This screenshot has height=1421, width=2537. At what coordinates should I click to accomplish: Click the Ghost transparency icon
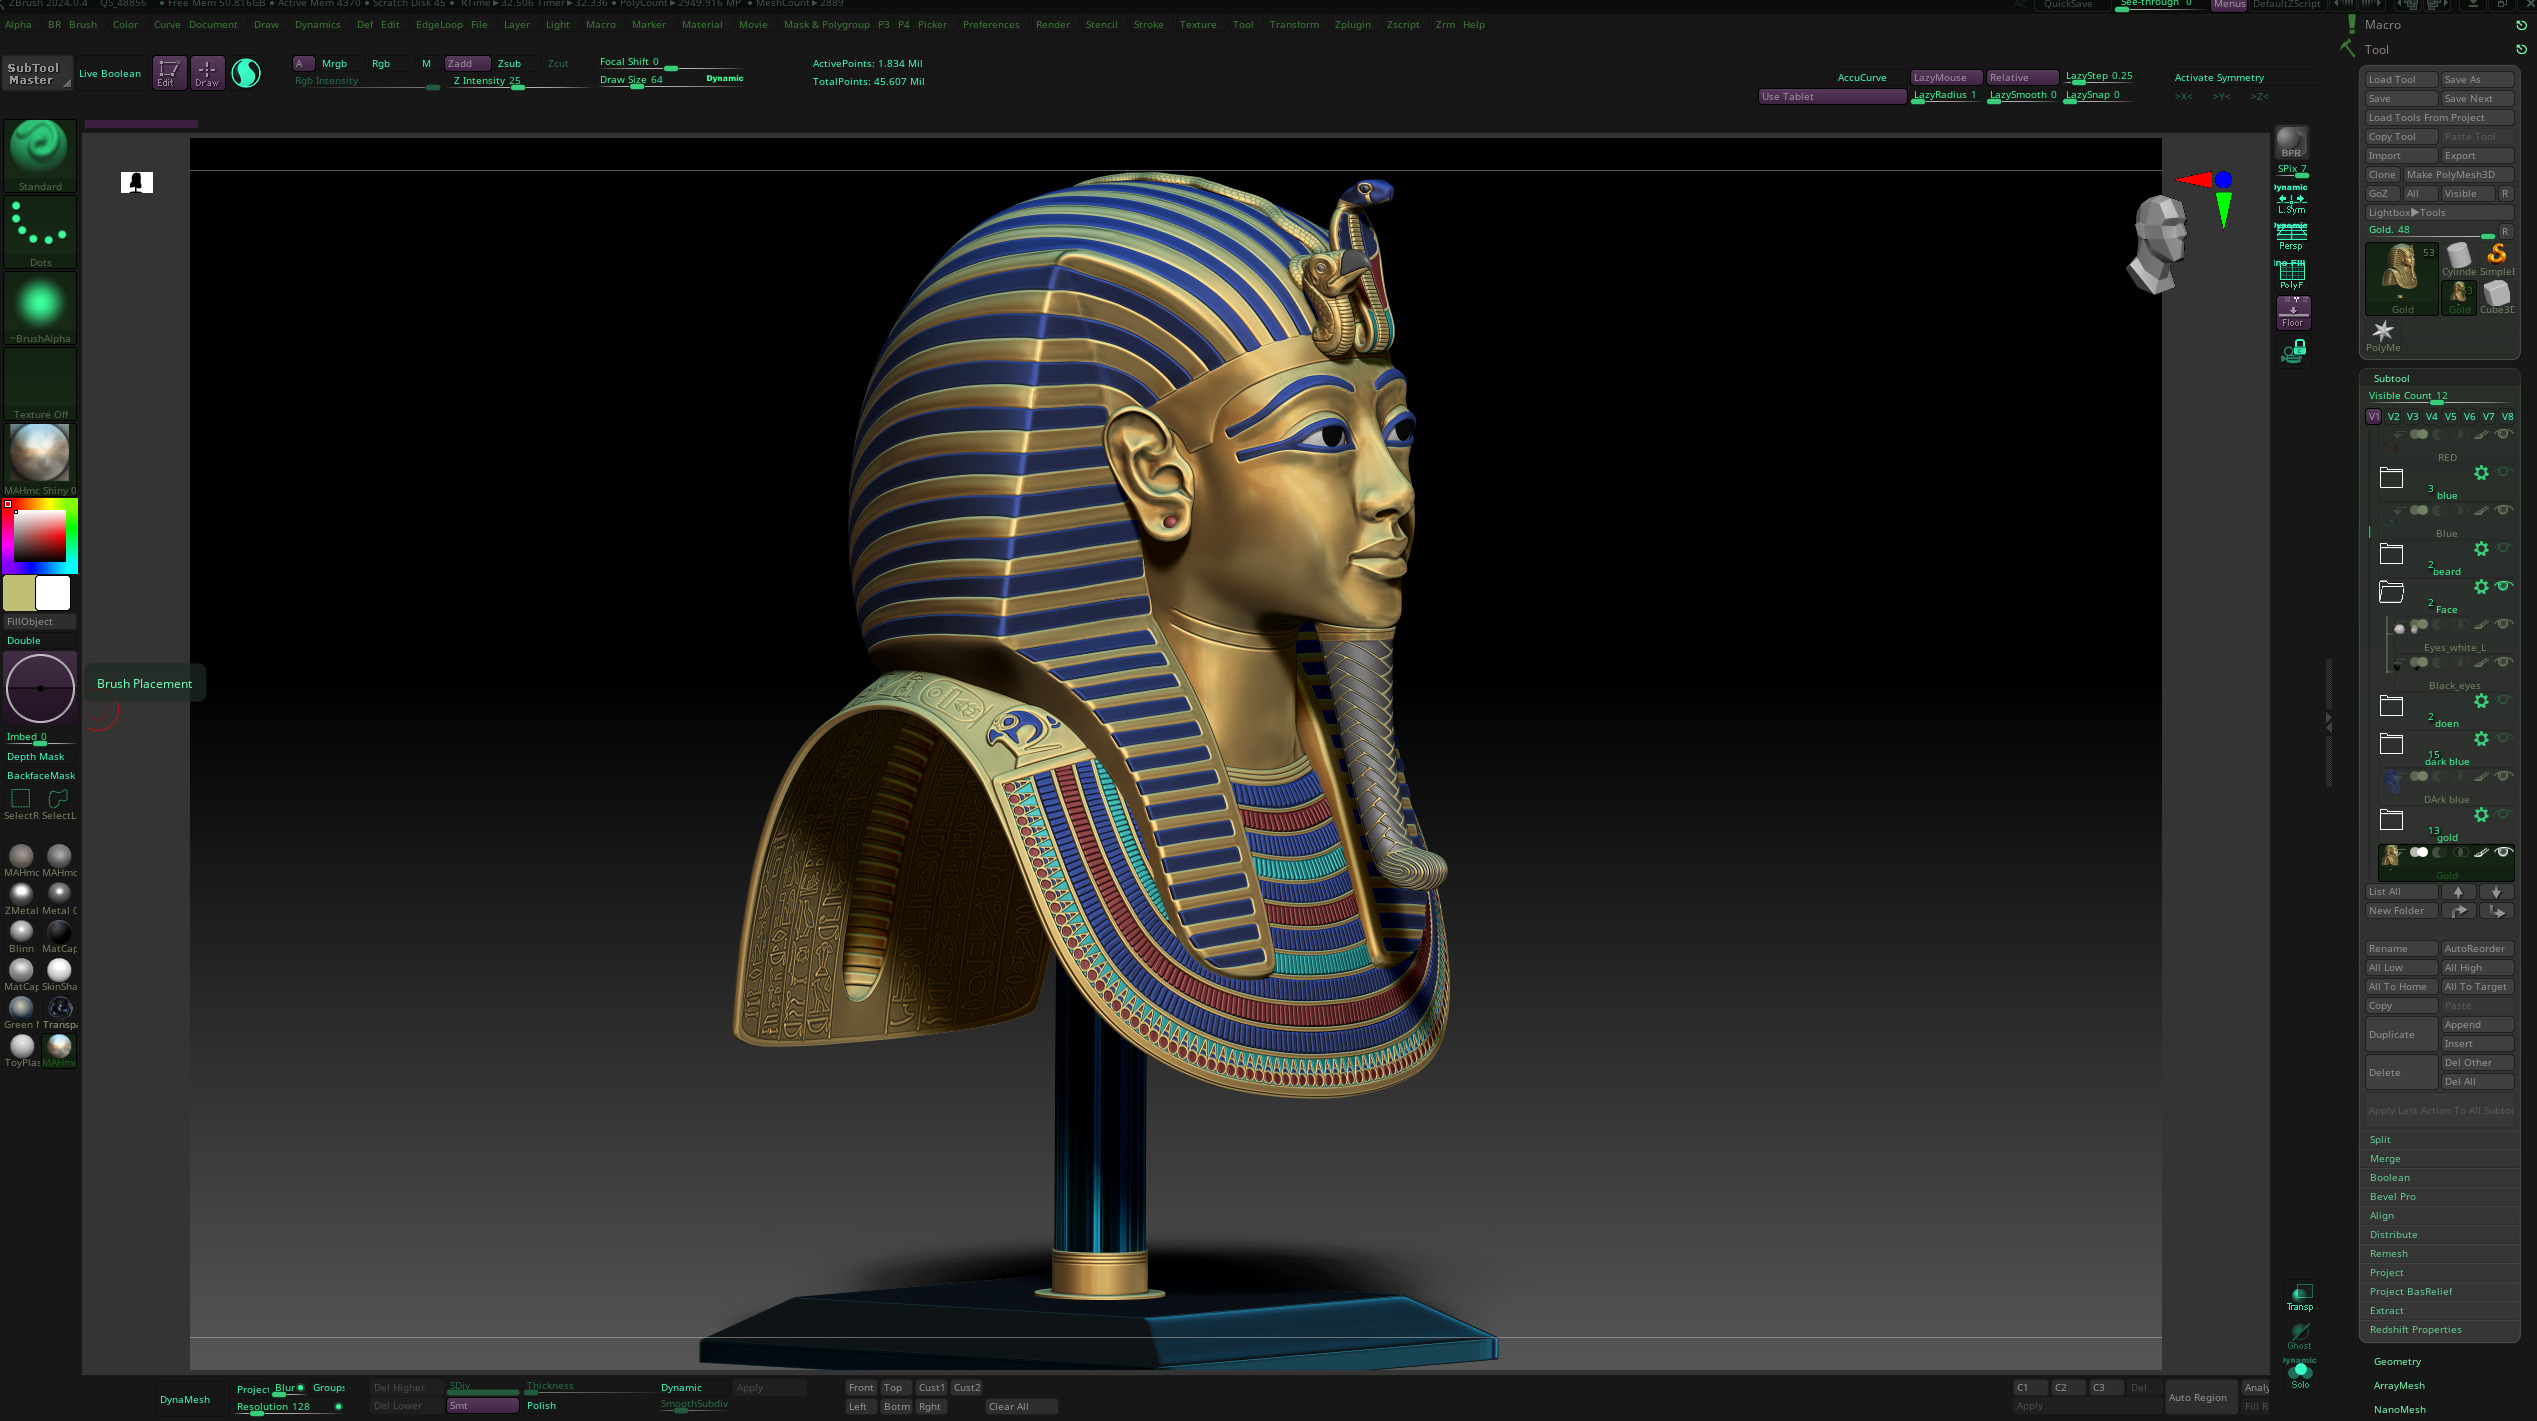point(2300,1335)
